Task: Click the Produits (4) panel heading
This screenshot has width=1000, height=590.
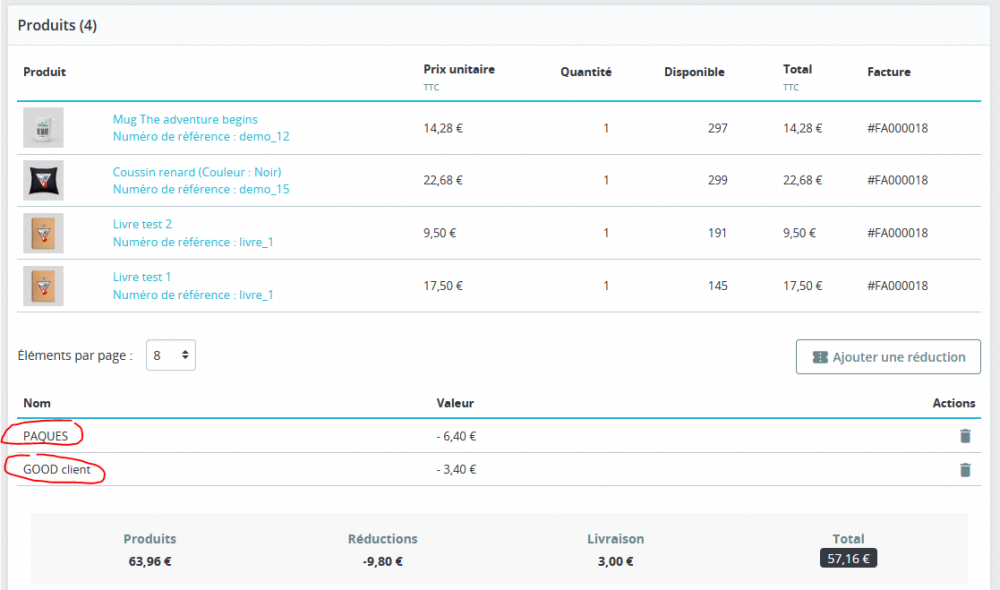Action: coord(57,26)
